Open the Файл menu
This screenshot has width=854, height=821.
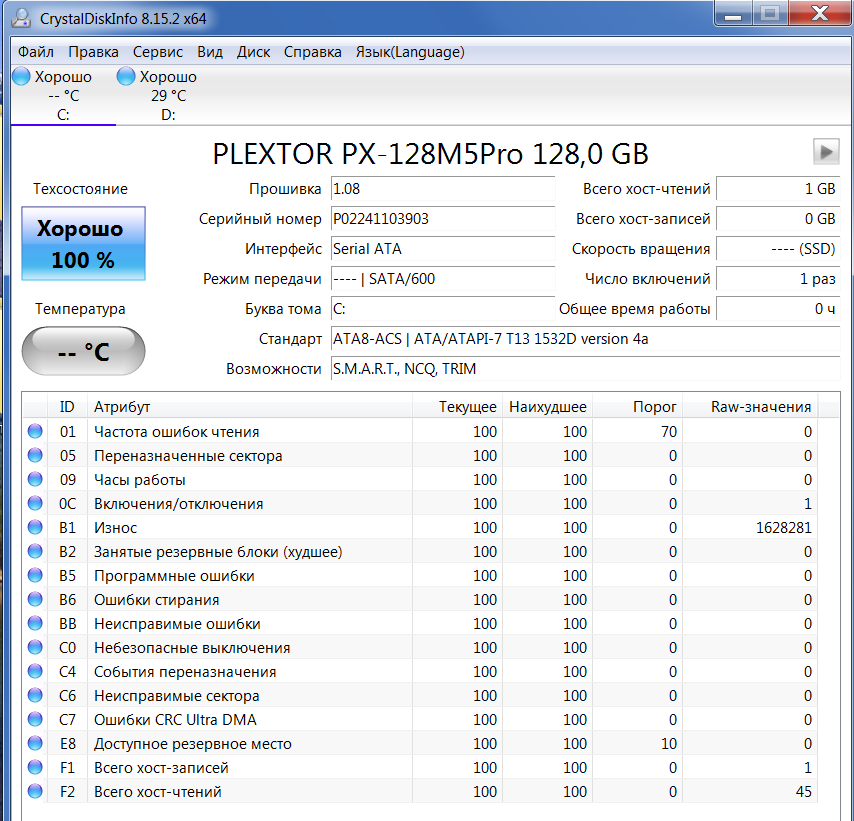pos(36,52)
